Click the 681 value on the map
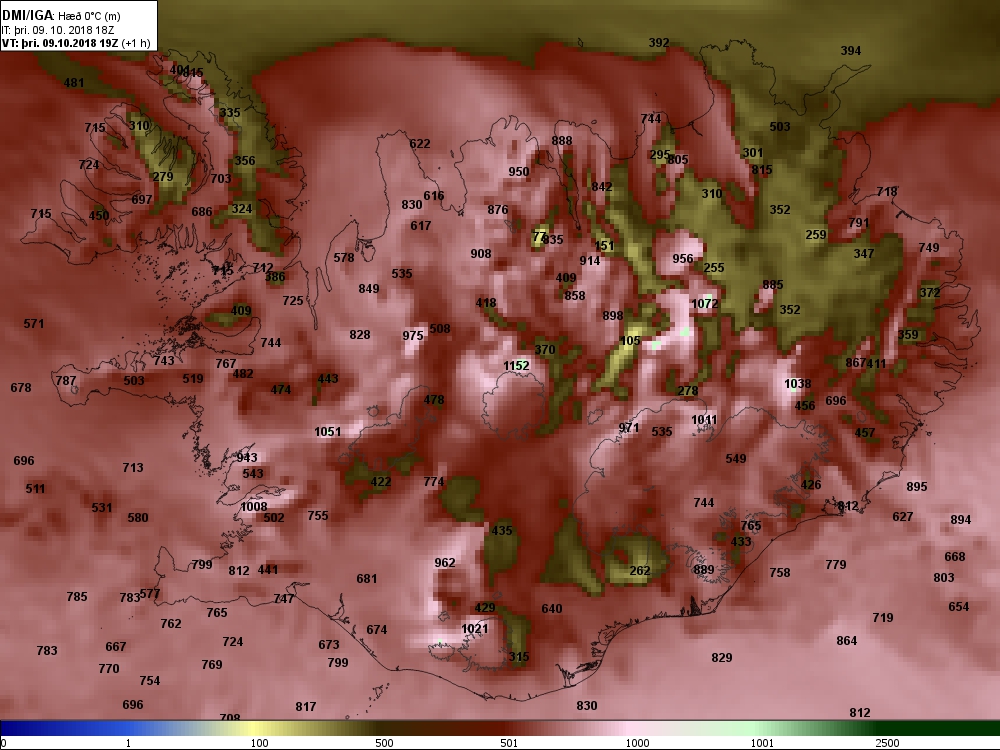 tap(367, 578)
